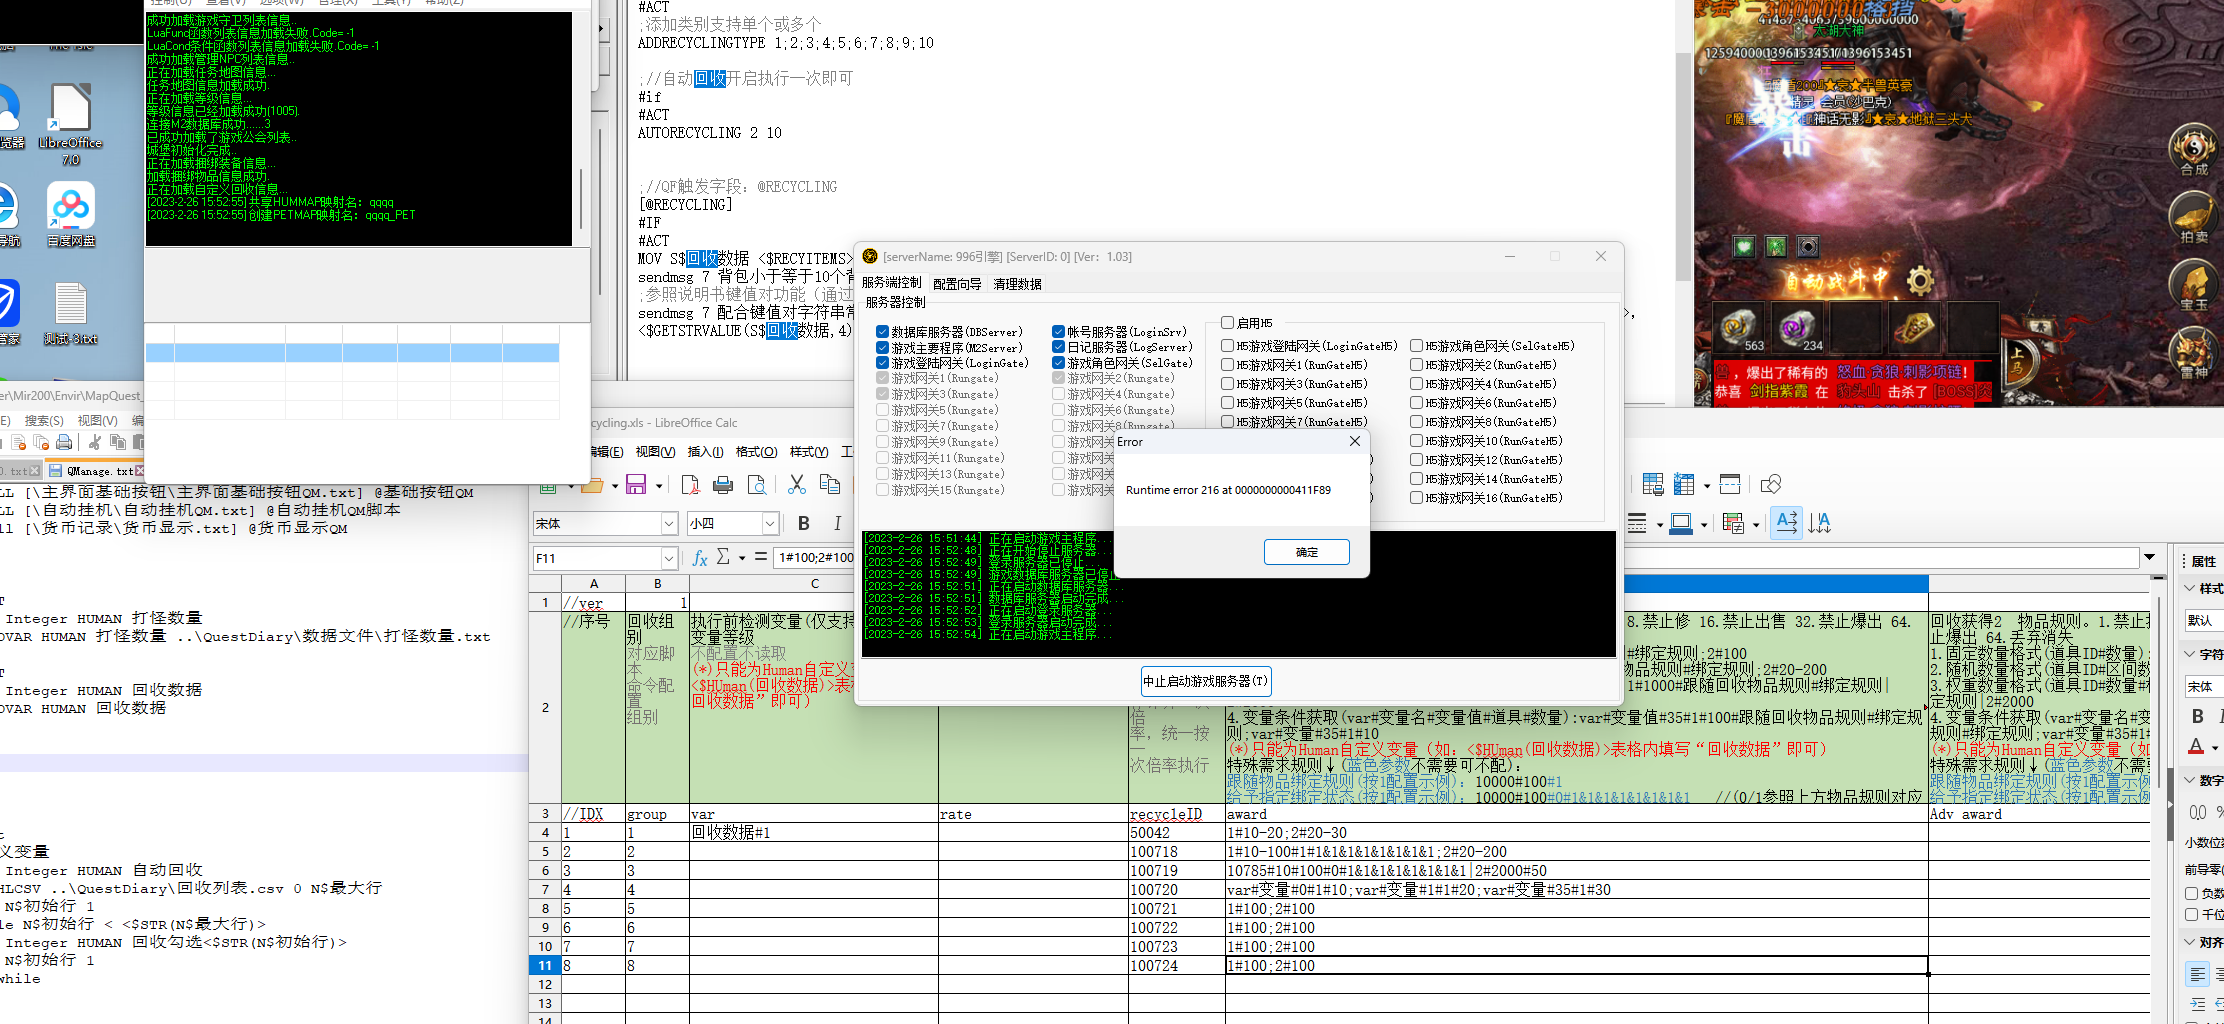2224x1024 pixels.
Task: Uncheck 游戏角色网关(SelGate) checkbox
Action: point(1058,363)
